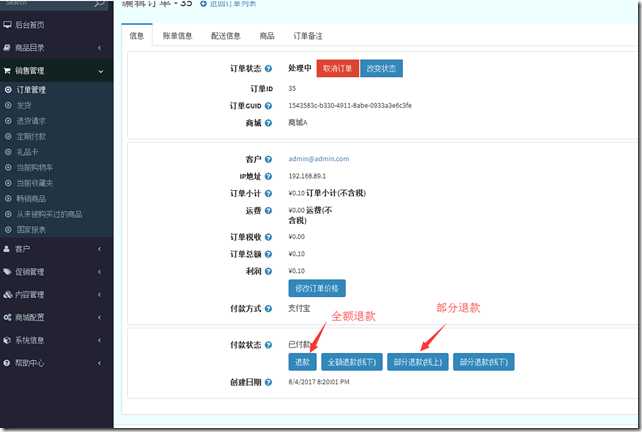This screenshot has height=432, width=642.
Task: Expand the 促销管理 menu chevron
Action: (99, 272)
